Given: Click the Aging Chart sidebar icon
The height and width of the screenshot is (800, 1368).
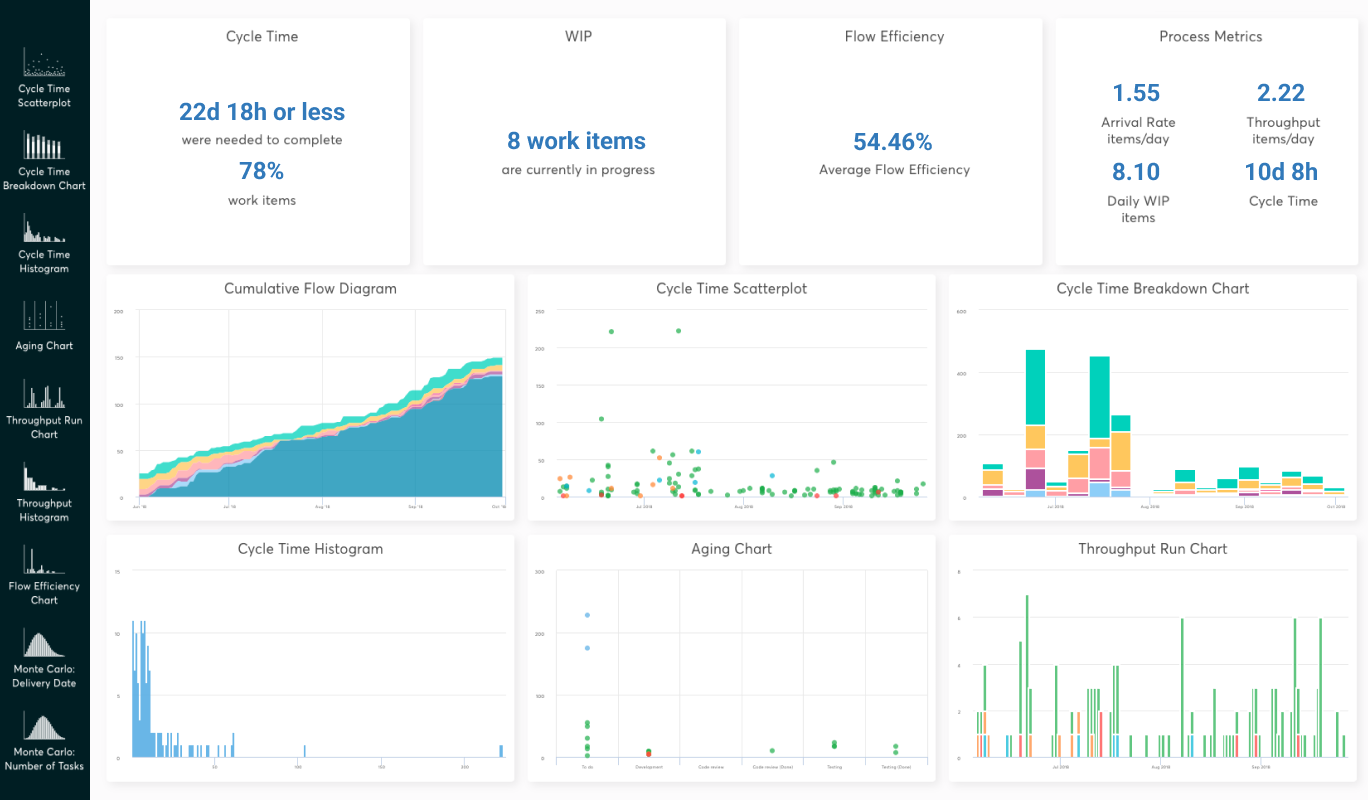Looking at the screenshot, I should (44, 317).
